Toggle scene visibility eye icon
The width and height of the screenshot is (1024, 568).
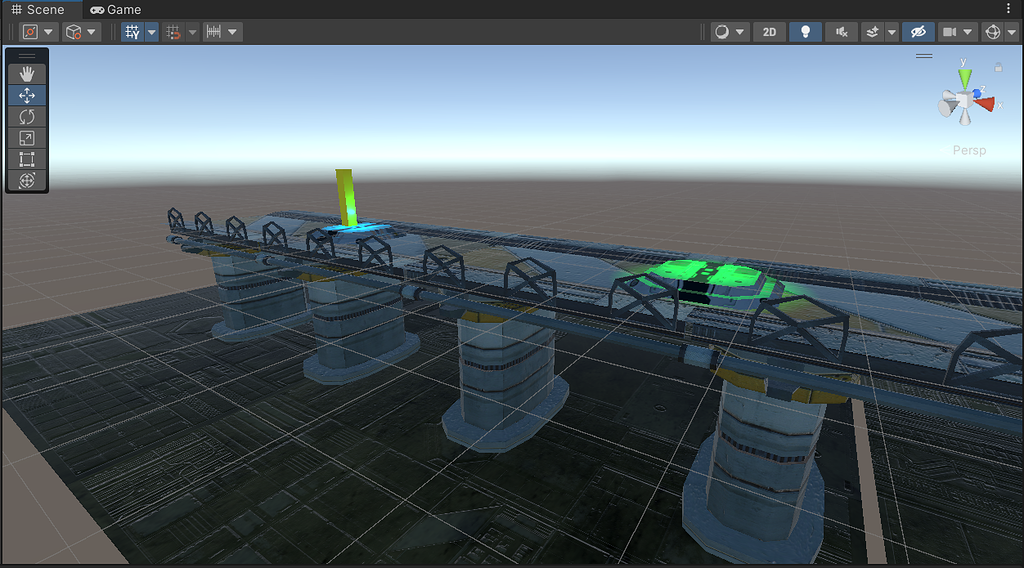click(918, 32)
